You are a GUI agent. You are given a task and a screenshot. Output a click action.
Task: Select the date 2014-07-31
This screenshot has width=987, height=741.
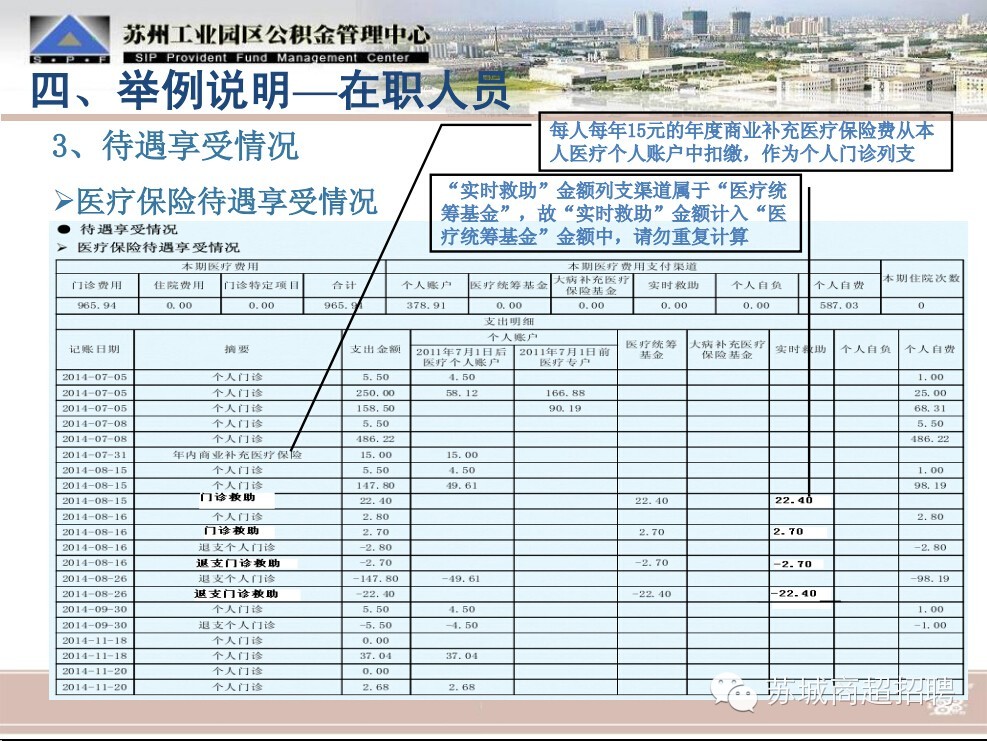pos(94,455)
